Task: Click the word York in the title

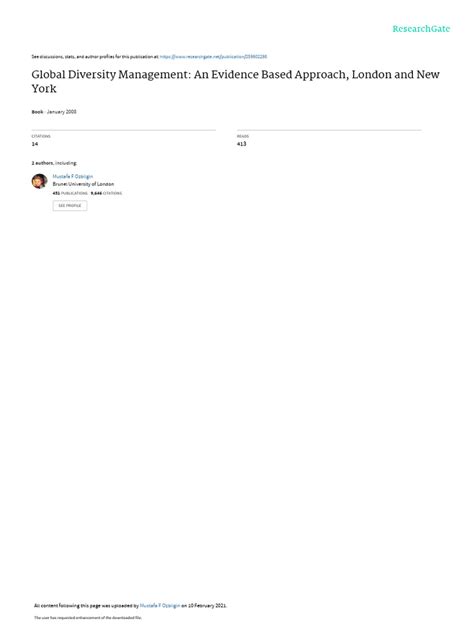Action: [x=44, y=89]
